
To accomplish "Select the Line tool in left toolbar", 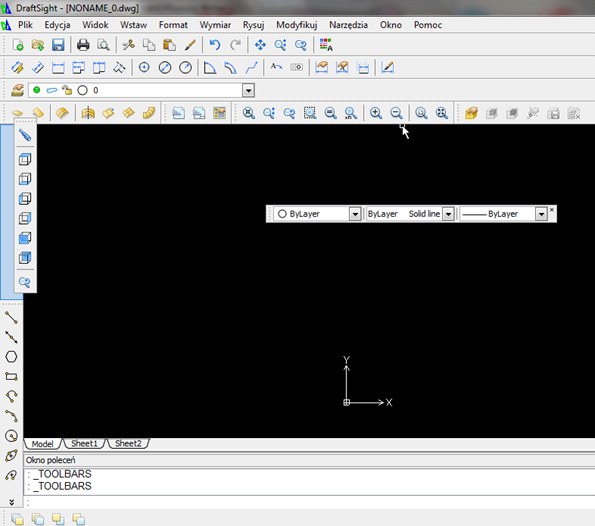I will point(11,317).
